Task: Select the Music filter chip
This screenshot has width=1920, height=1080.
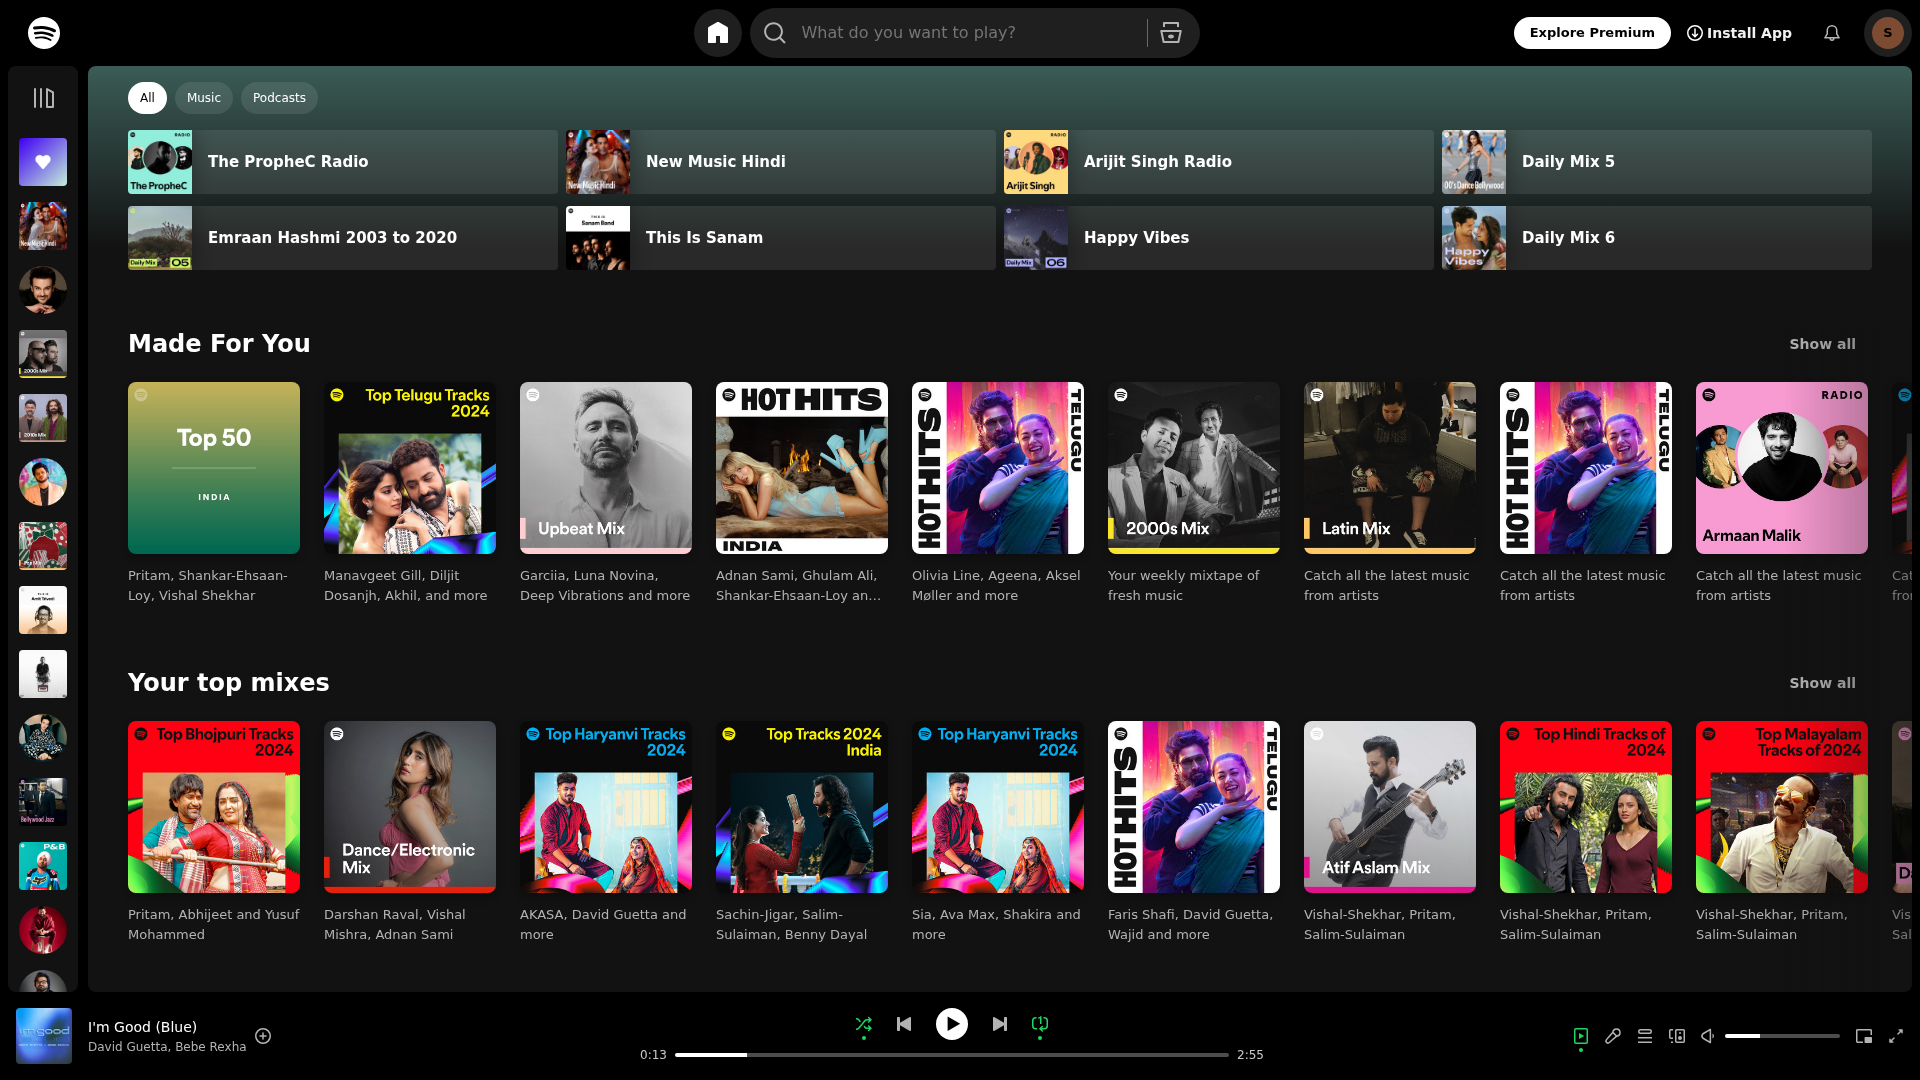Action: pos(204,98)
